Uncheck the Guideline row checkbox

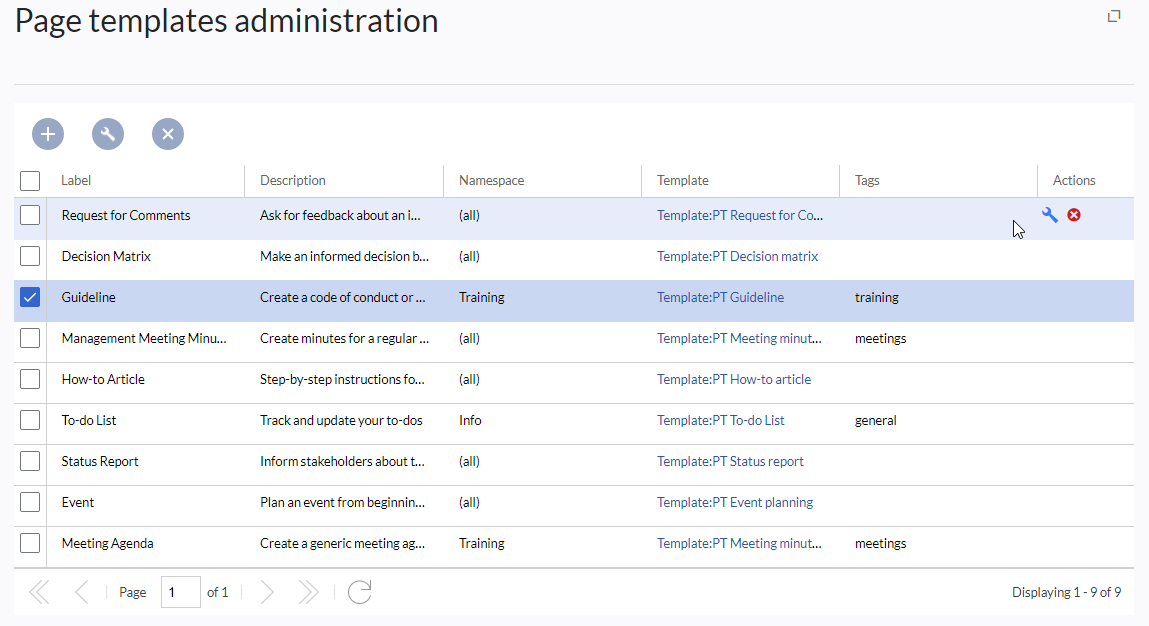click(30, 297)
